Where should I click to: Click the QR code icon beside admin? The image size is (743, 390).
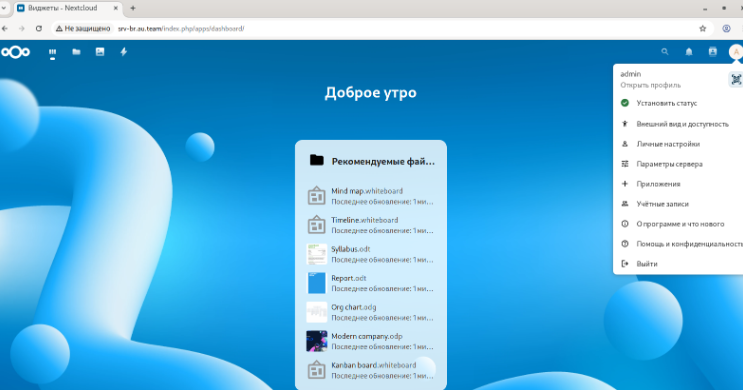click(735, 79)
